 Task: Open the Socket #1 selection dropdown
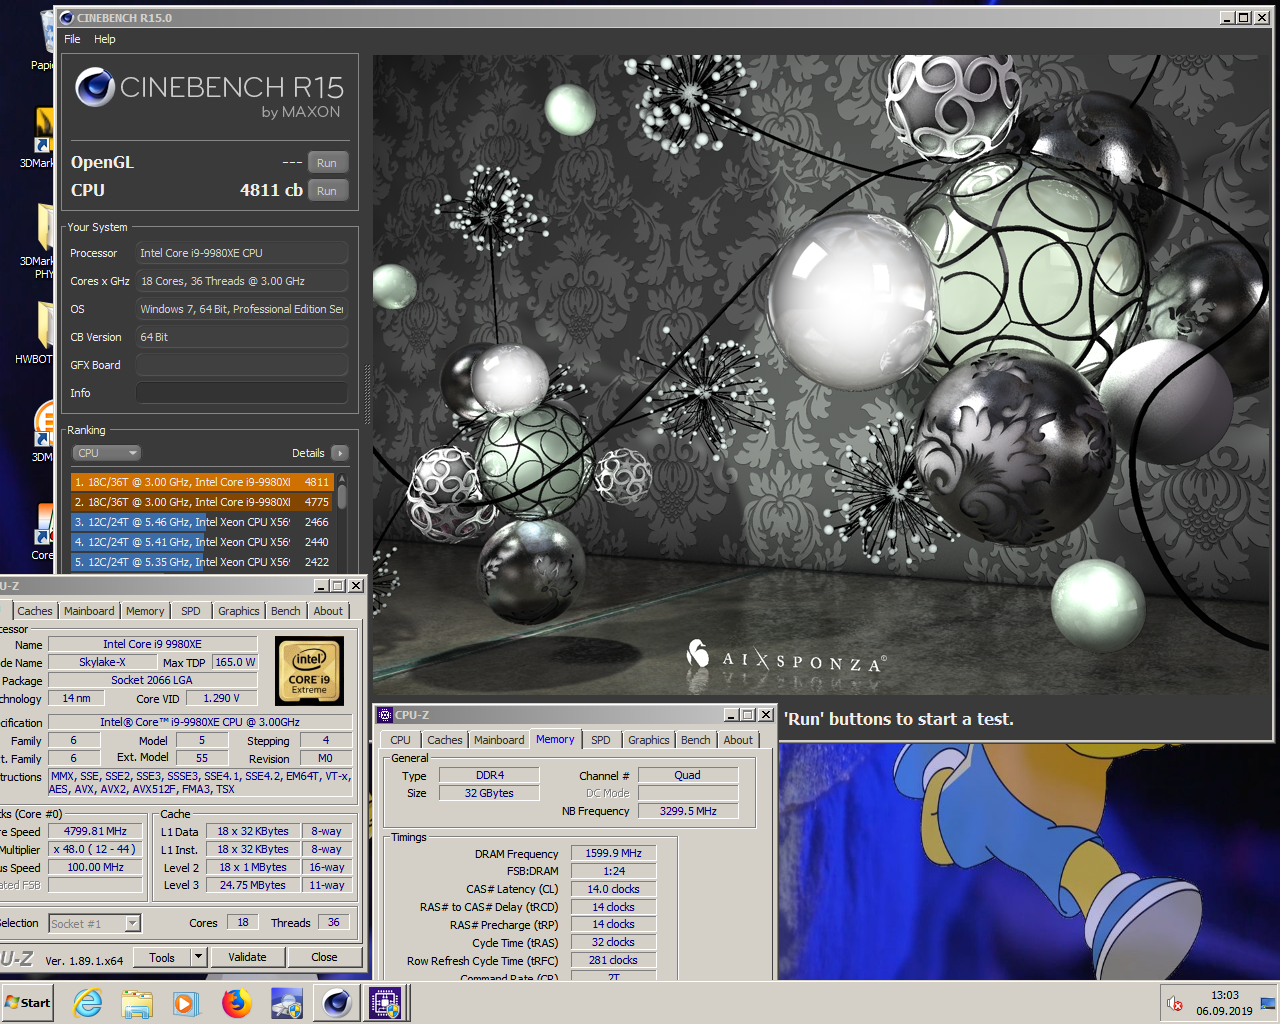(95, 924)
